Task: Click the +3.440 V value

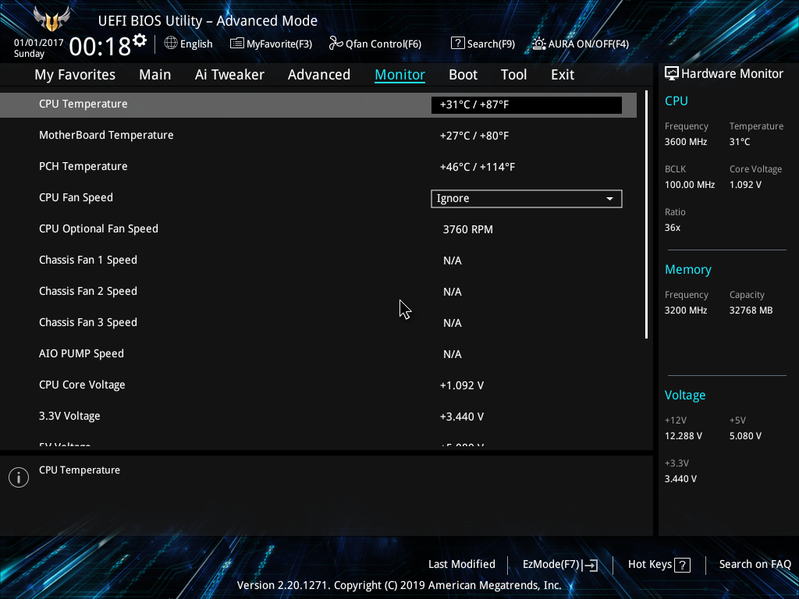Action: click(x=462, y=417)
